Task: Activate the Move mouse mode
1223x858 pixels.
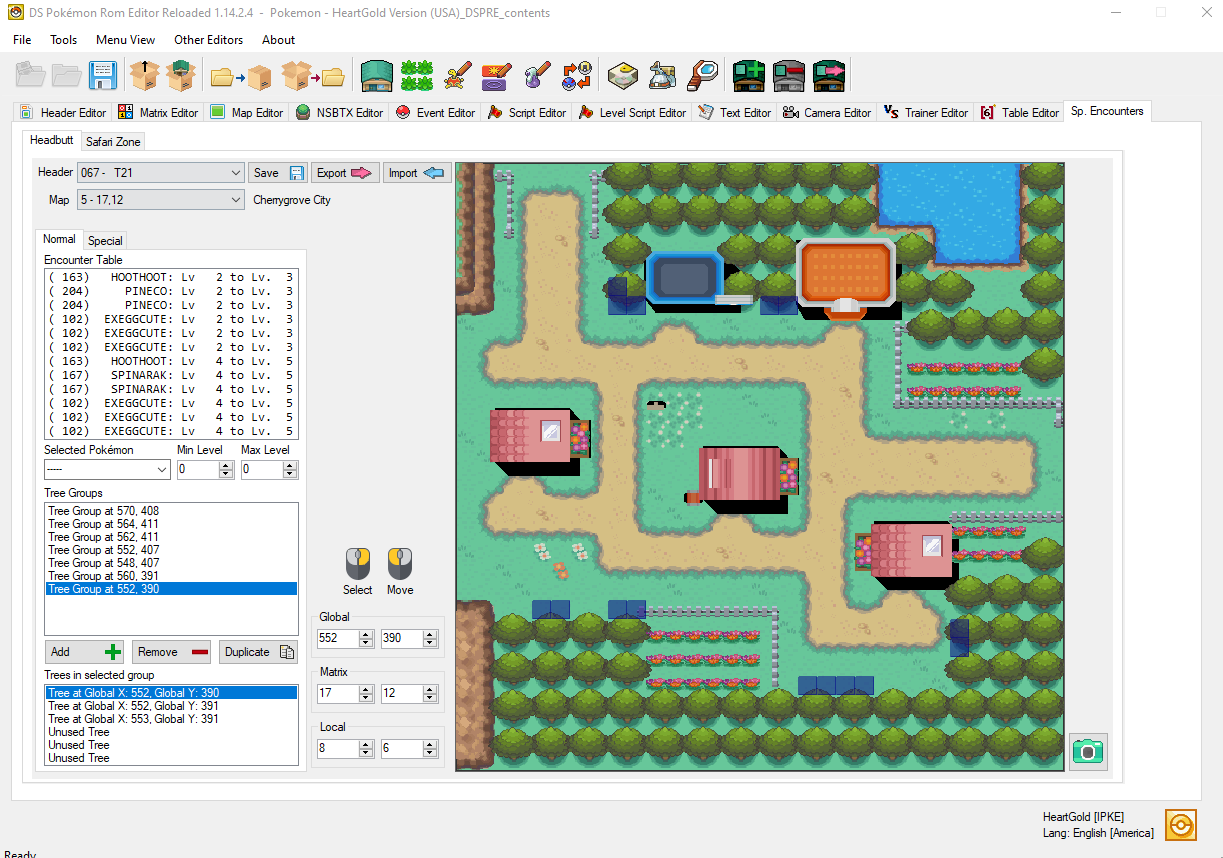Action: coord(400,565)
